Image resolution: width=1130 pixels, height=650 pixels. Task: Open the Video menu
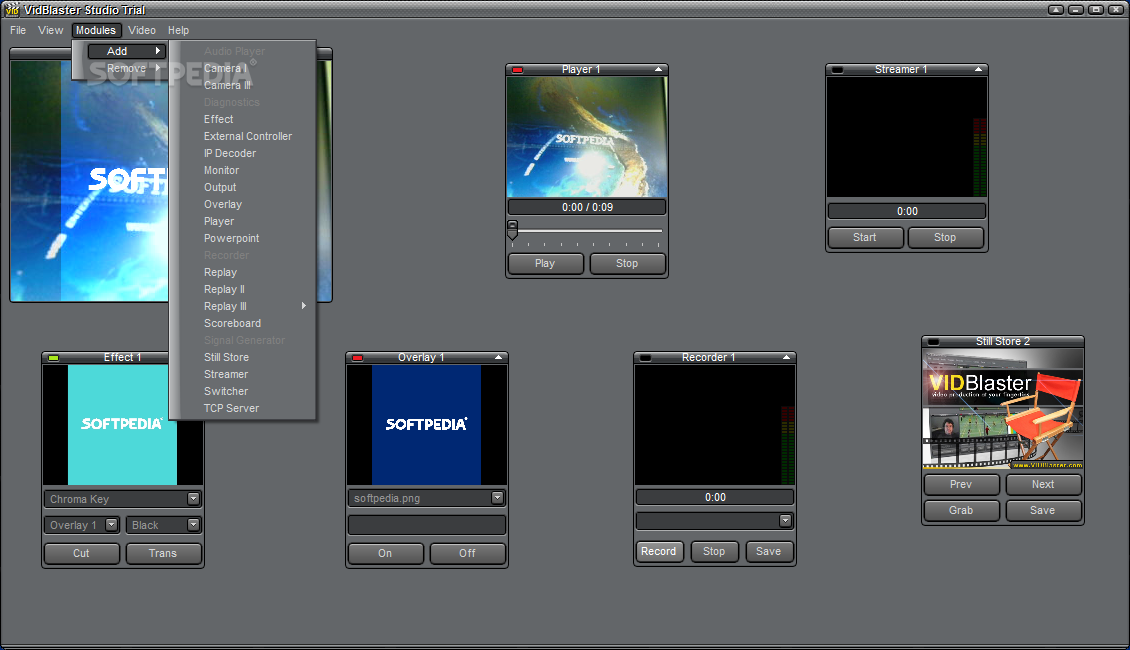142,30
